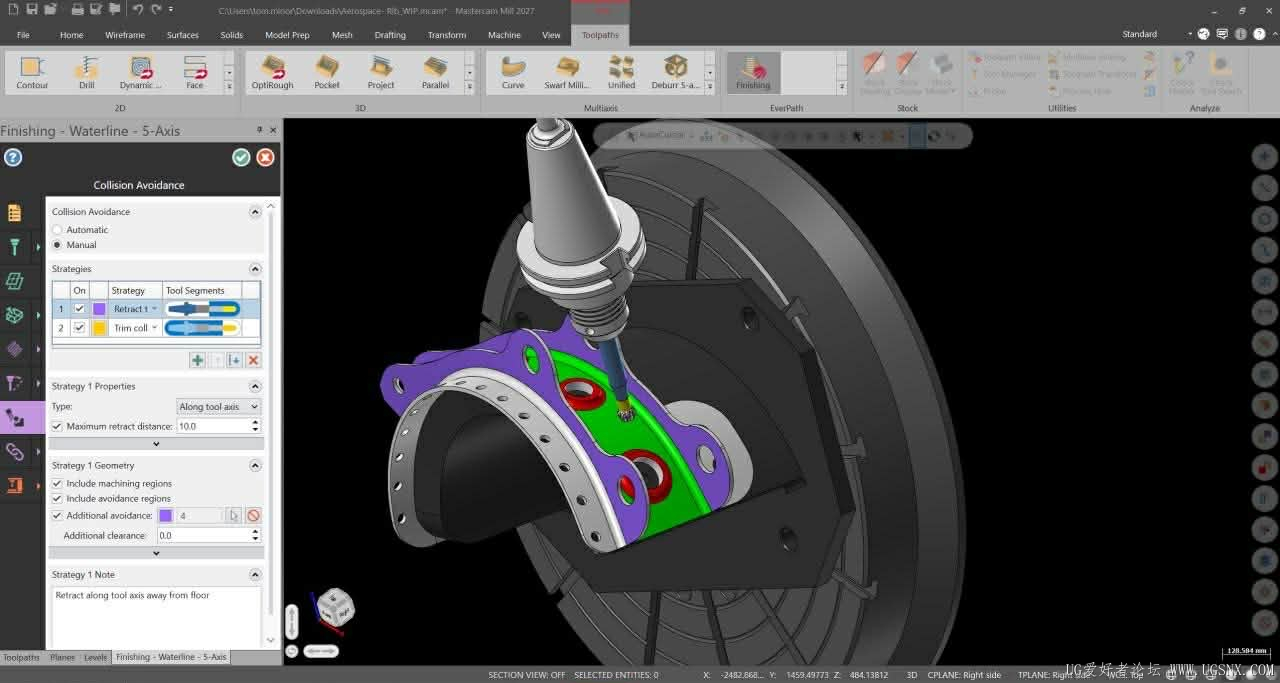1280x683 pixels.
Task: Select the Pocket 3D toolpath
Action: click(x=327, y=72)
